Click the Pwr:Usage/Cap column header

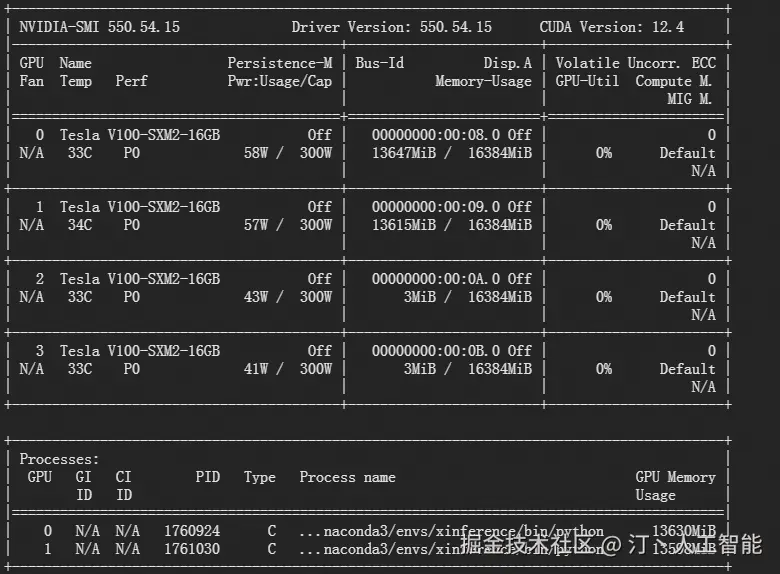[x=280, y=81]
